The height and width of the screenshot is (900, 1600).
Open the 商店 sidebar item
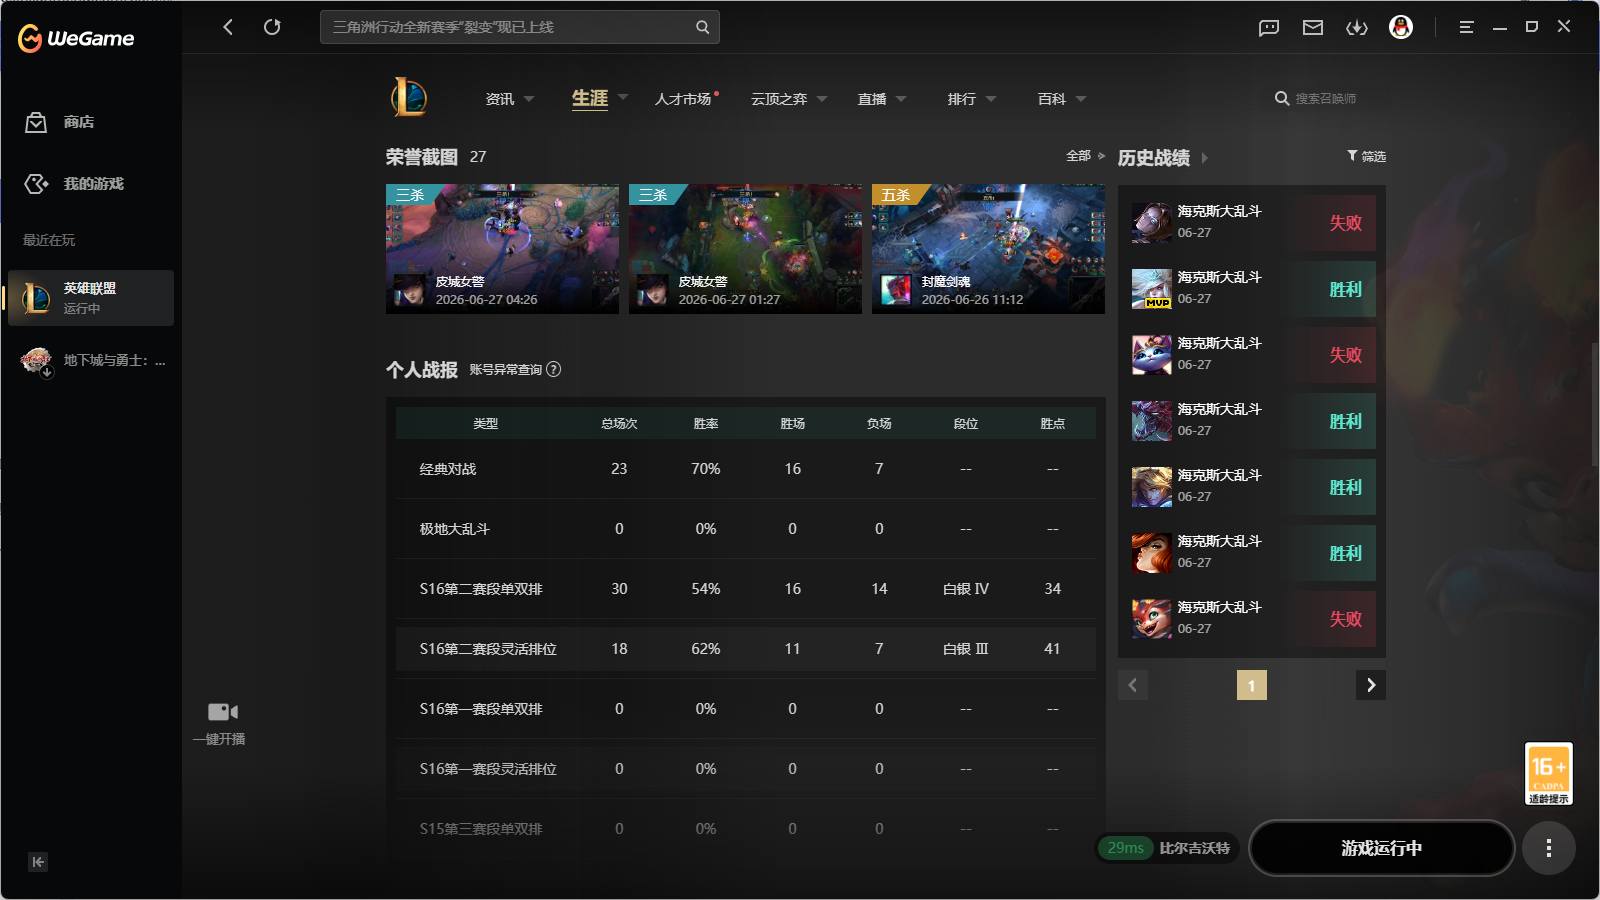coord(79,122)
